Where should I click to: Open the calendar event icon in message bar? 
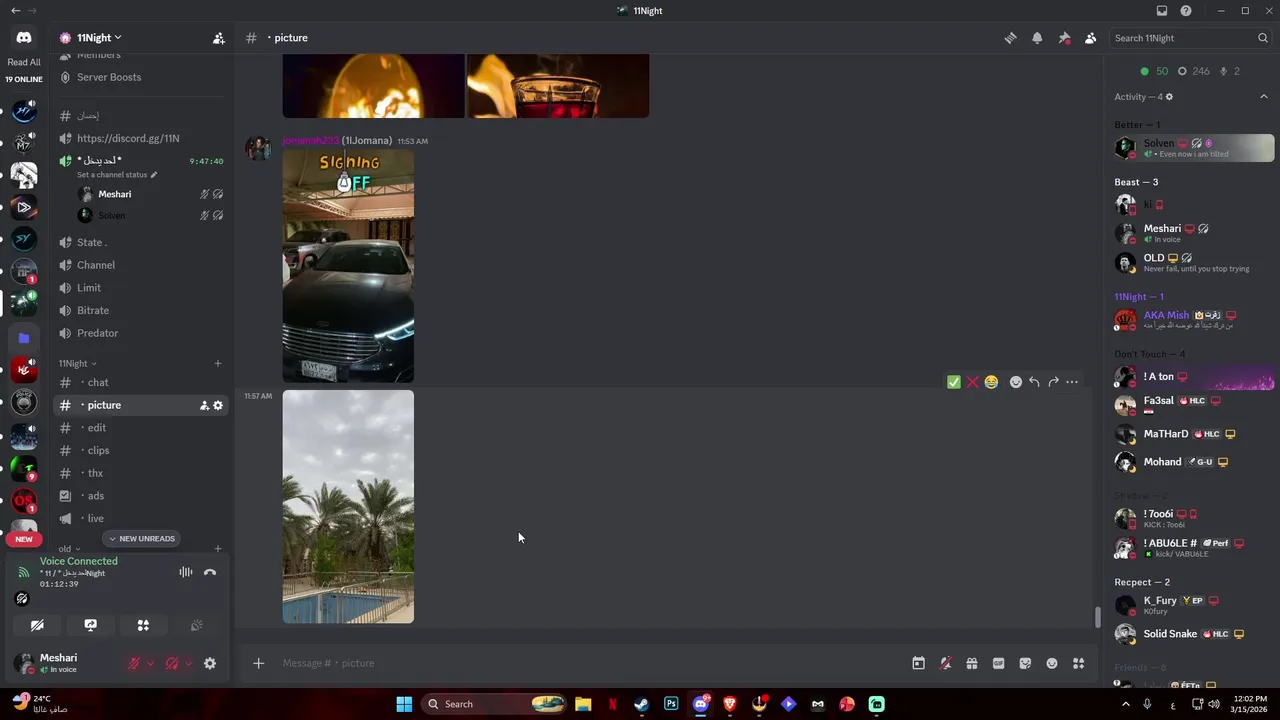pos(918,663)
